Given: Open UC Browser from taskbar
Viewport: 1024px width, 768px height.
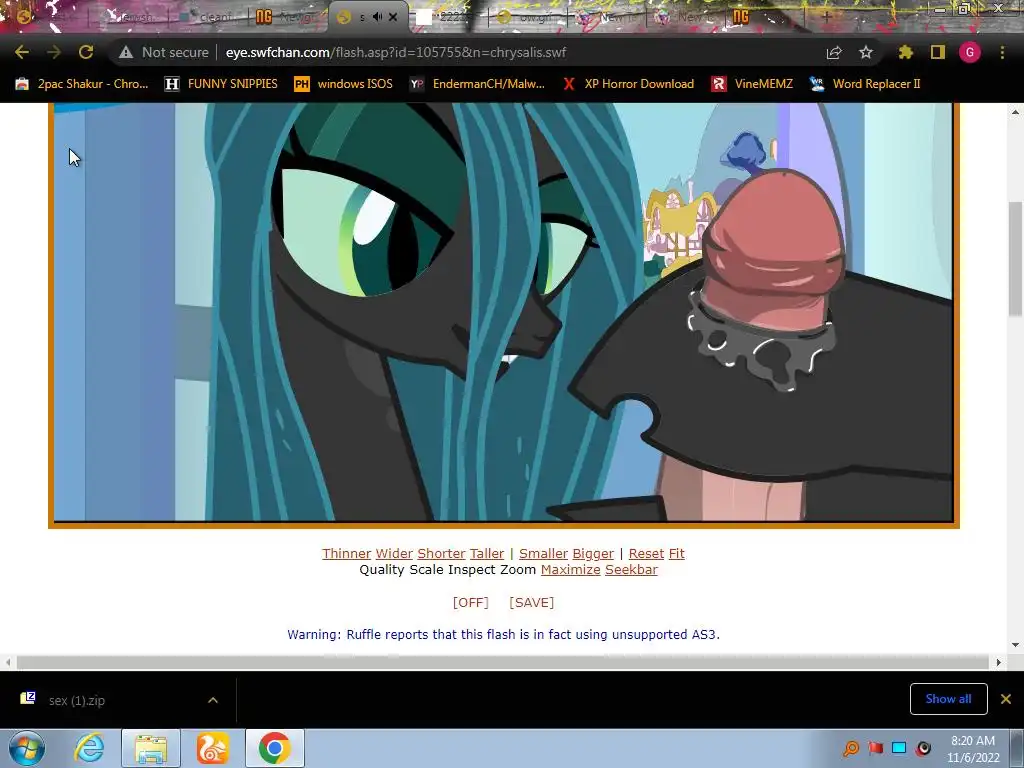Looking at the screenshot, I should click(213, 748).
